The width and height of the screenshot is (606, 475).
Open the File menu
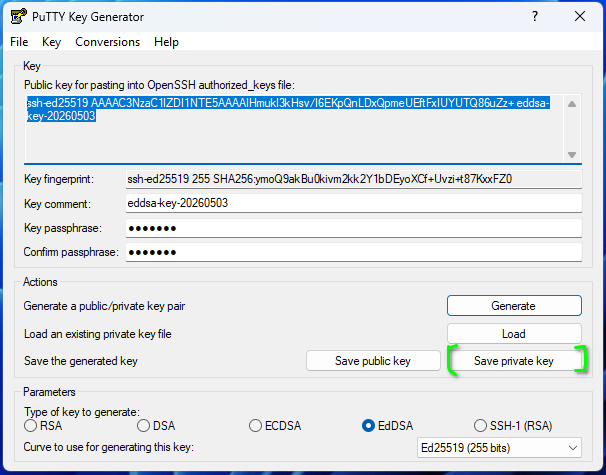tap(19, 42)
